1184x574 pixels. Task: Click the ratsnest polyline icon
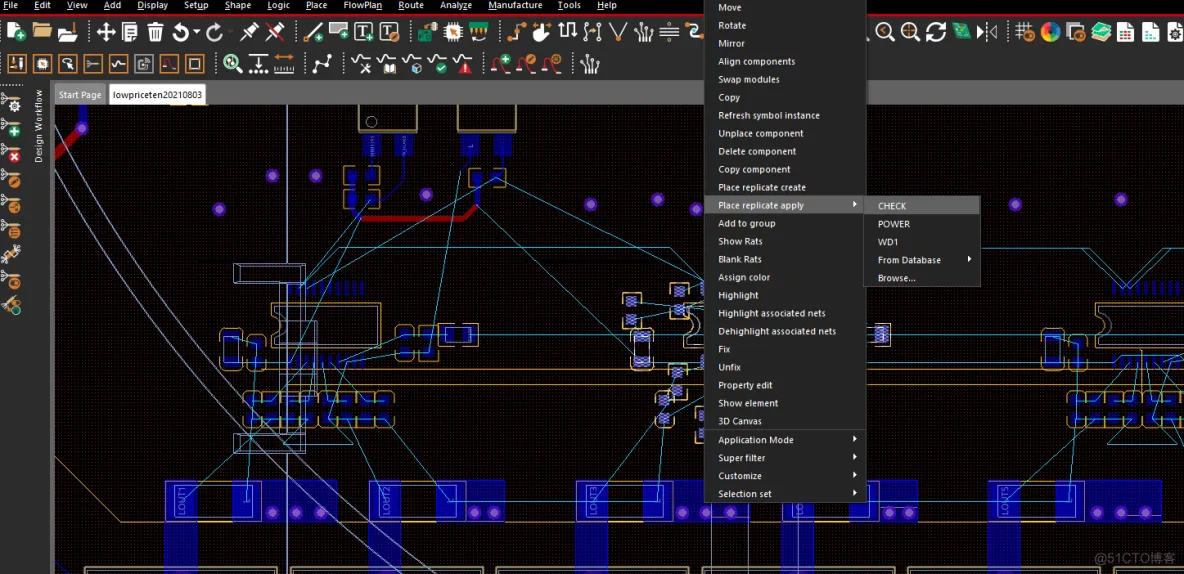pyautogui.click(x=322, y=63)
